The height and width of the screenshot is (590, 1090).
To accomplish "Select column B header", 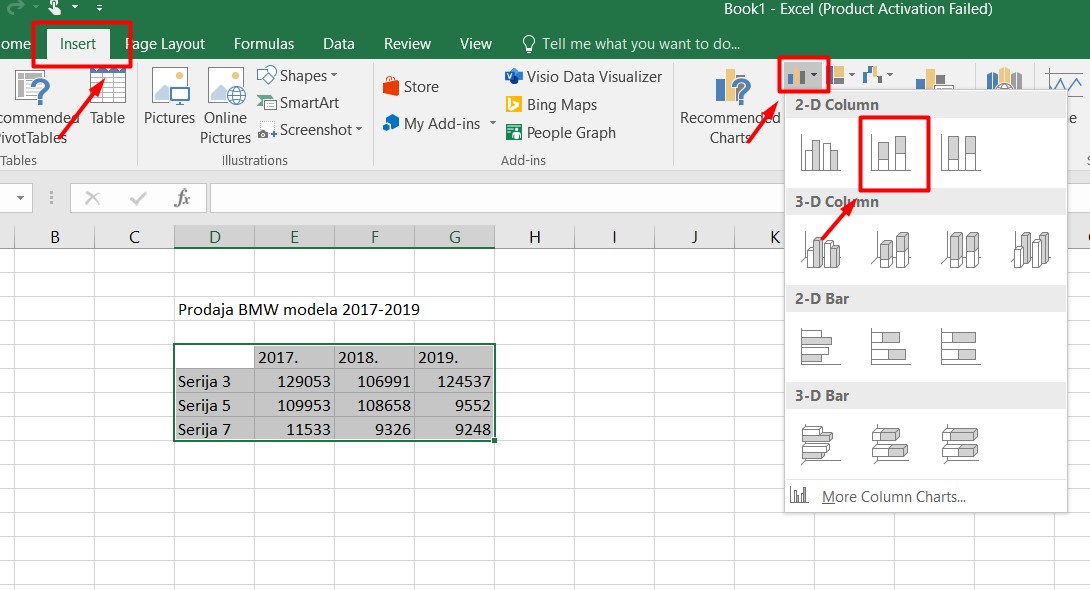I will pos(54,237).
